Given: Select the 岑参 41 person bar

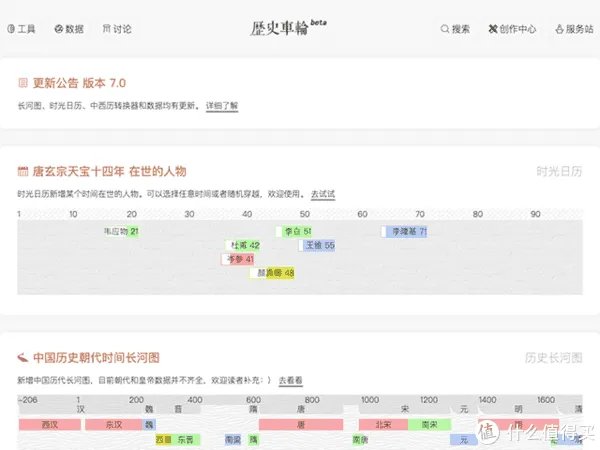Looking at the screenshot, I should 238,259.
